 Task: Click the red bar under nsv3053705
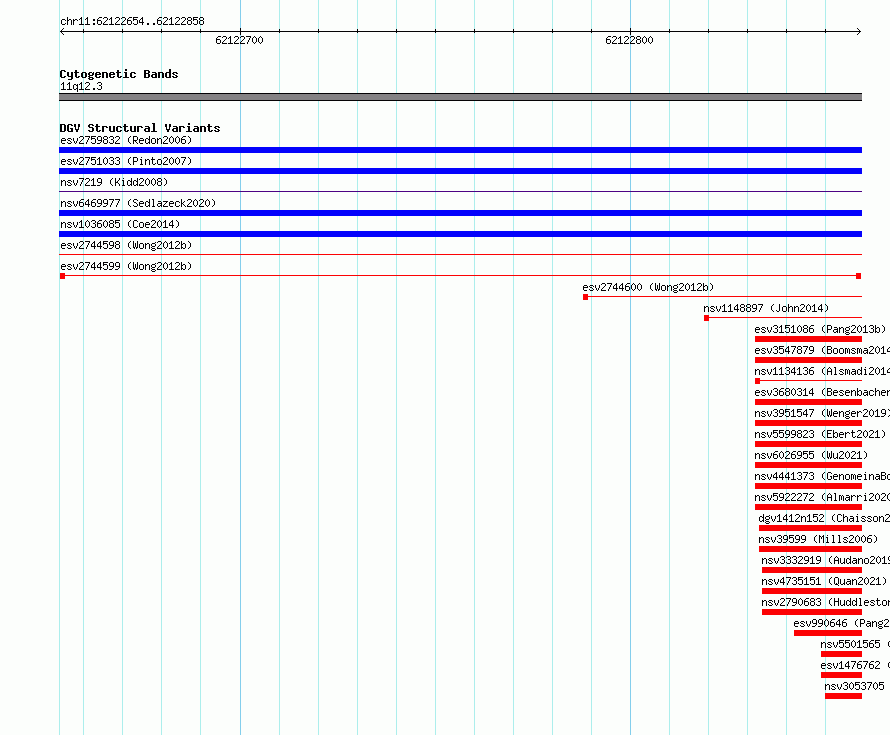click(843, 696)
